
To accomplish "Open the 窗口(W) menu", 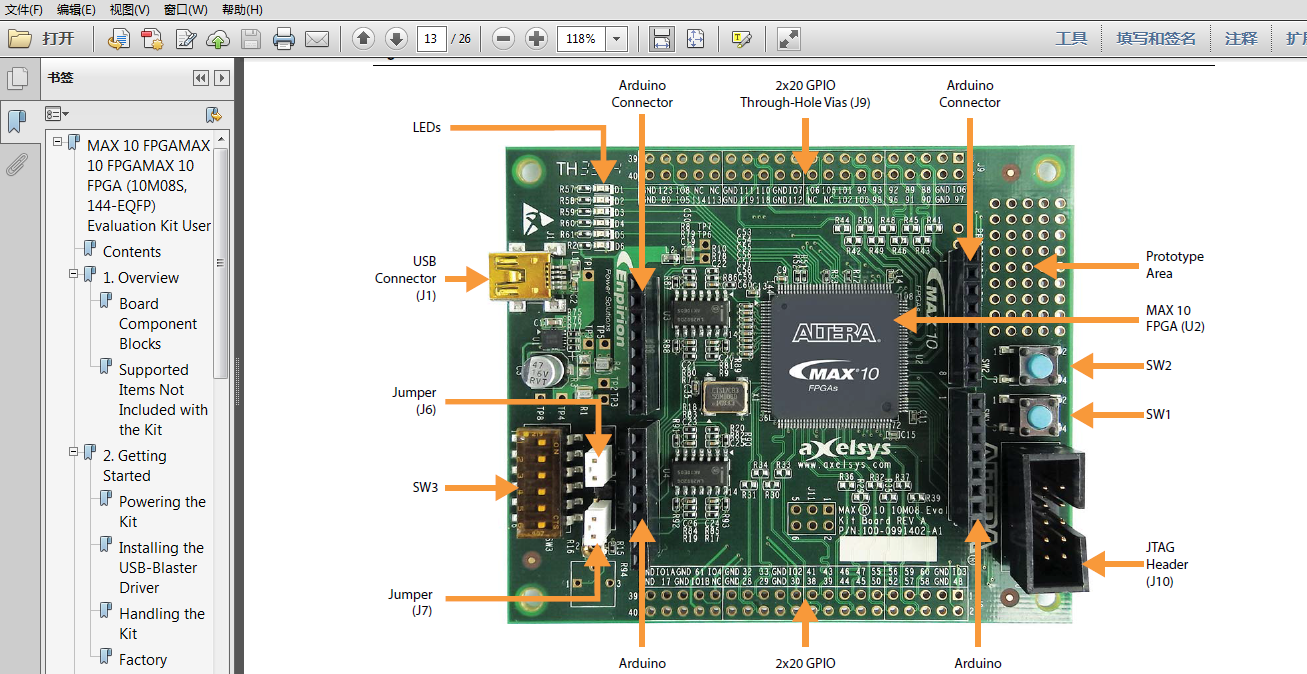I will (x=186, y=9).
